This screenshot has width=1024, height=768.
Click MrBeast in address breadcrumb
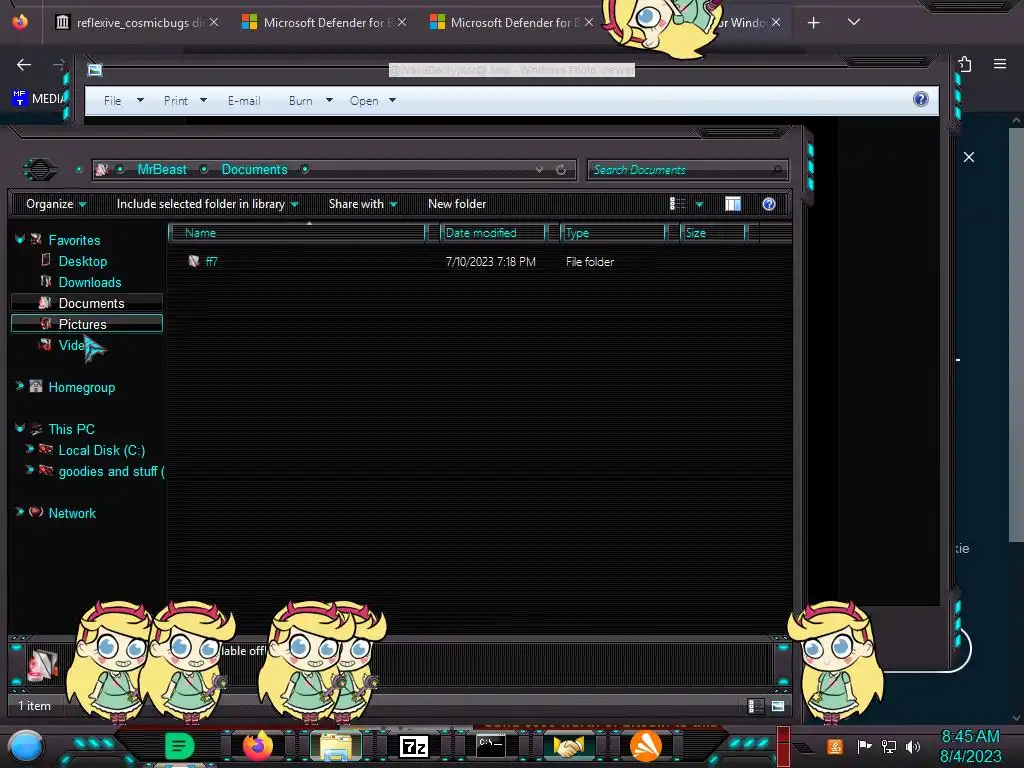[162, 170]
